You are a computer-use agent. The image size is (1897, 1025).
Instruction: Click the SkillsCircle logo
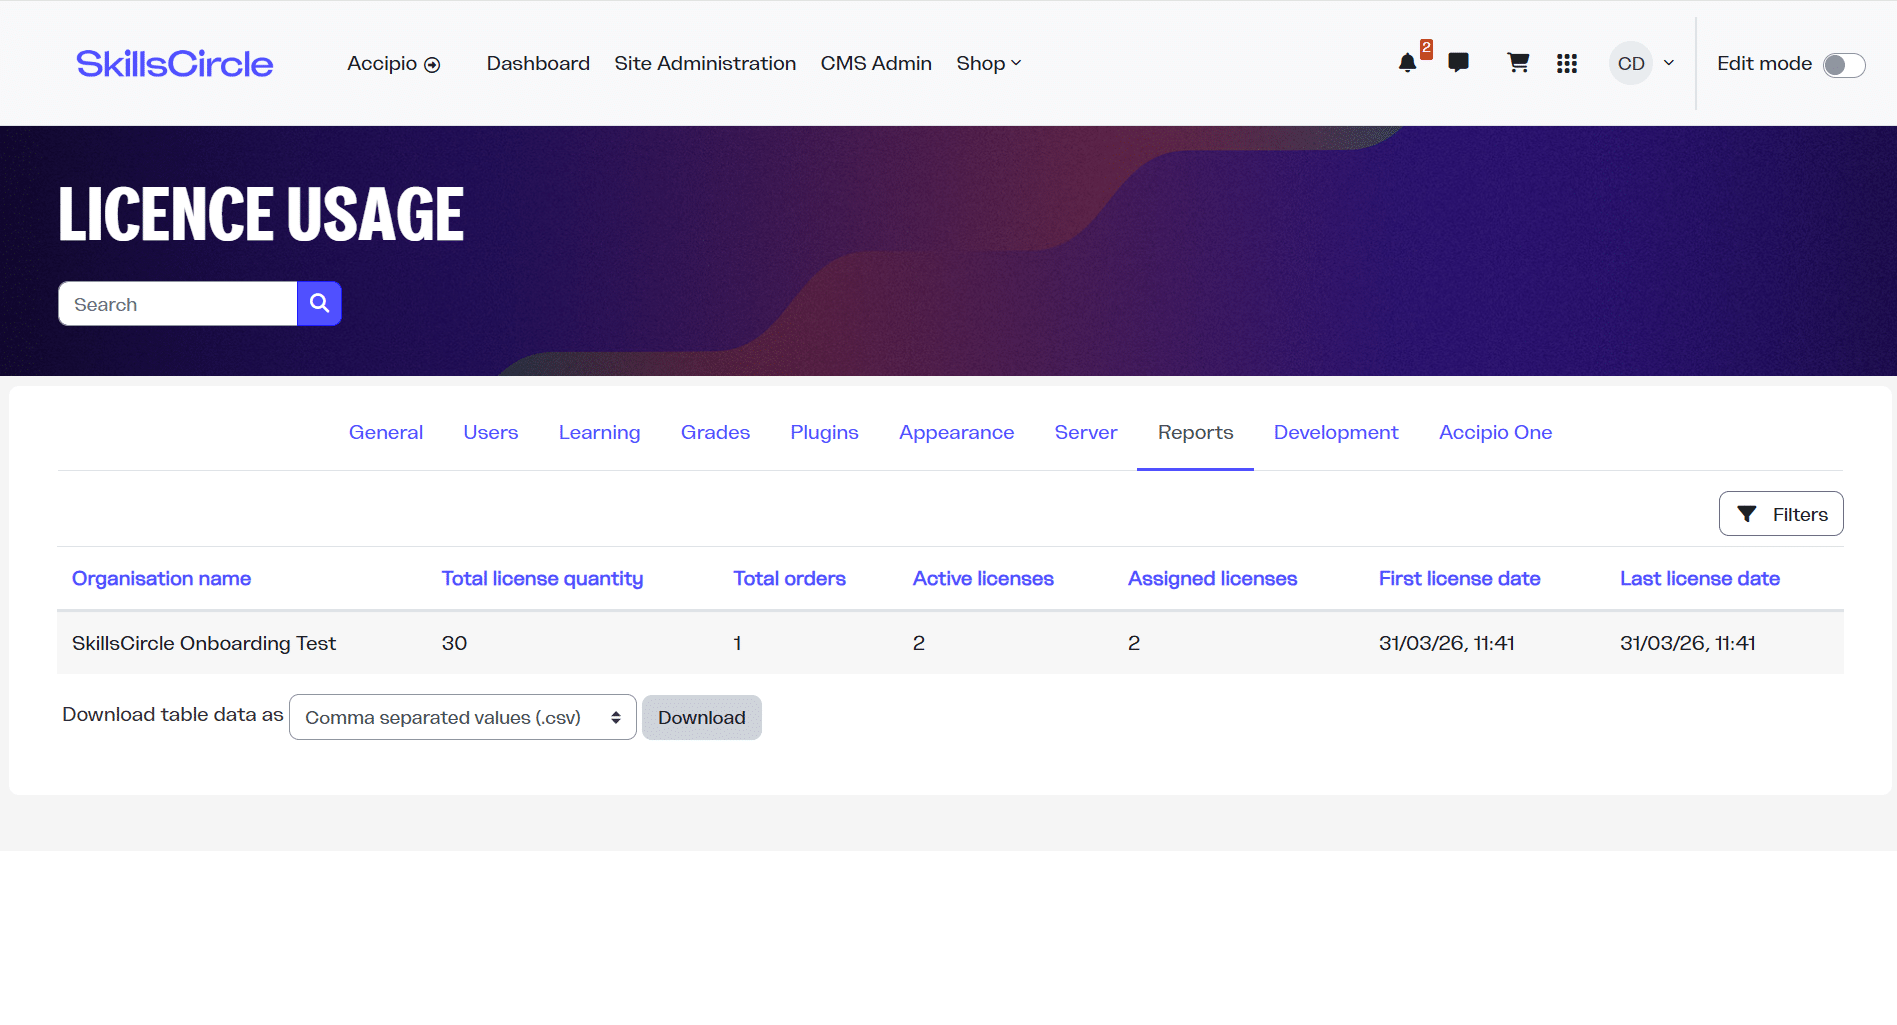(175, 64)
